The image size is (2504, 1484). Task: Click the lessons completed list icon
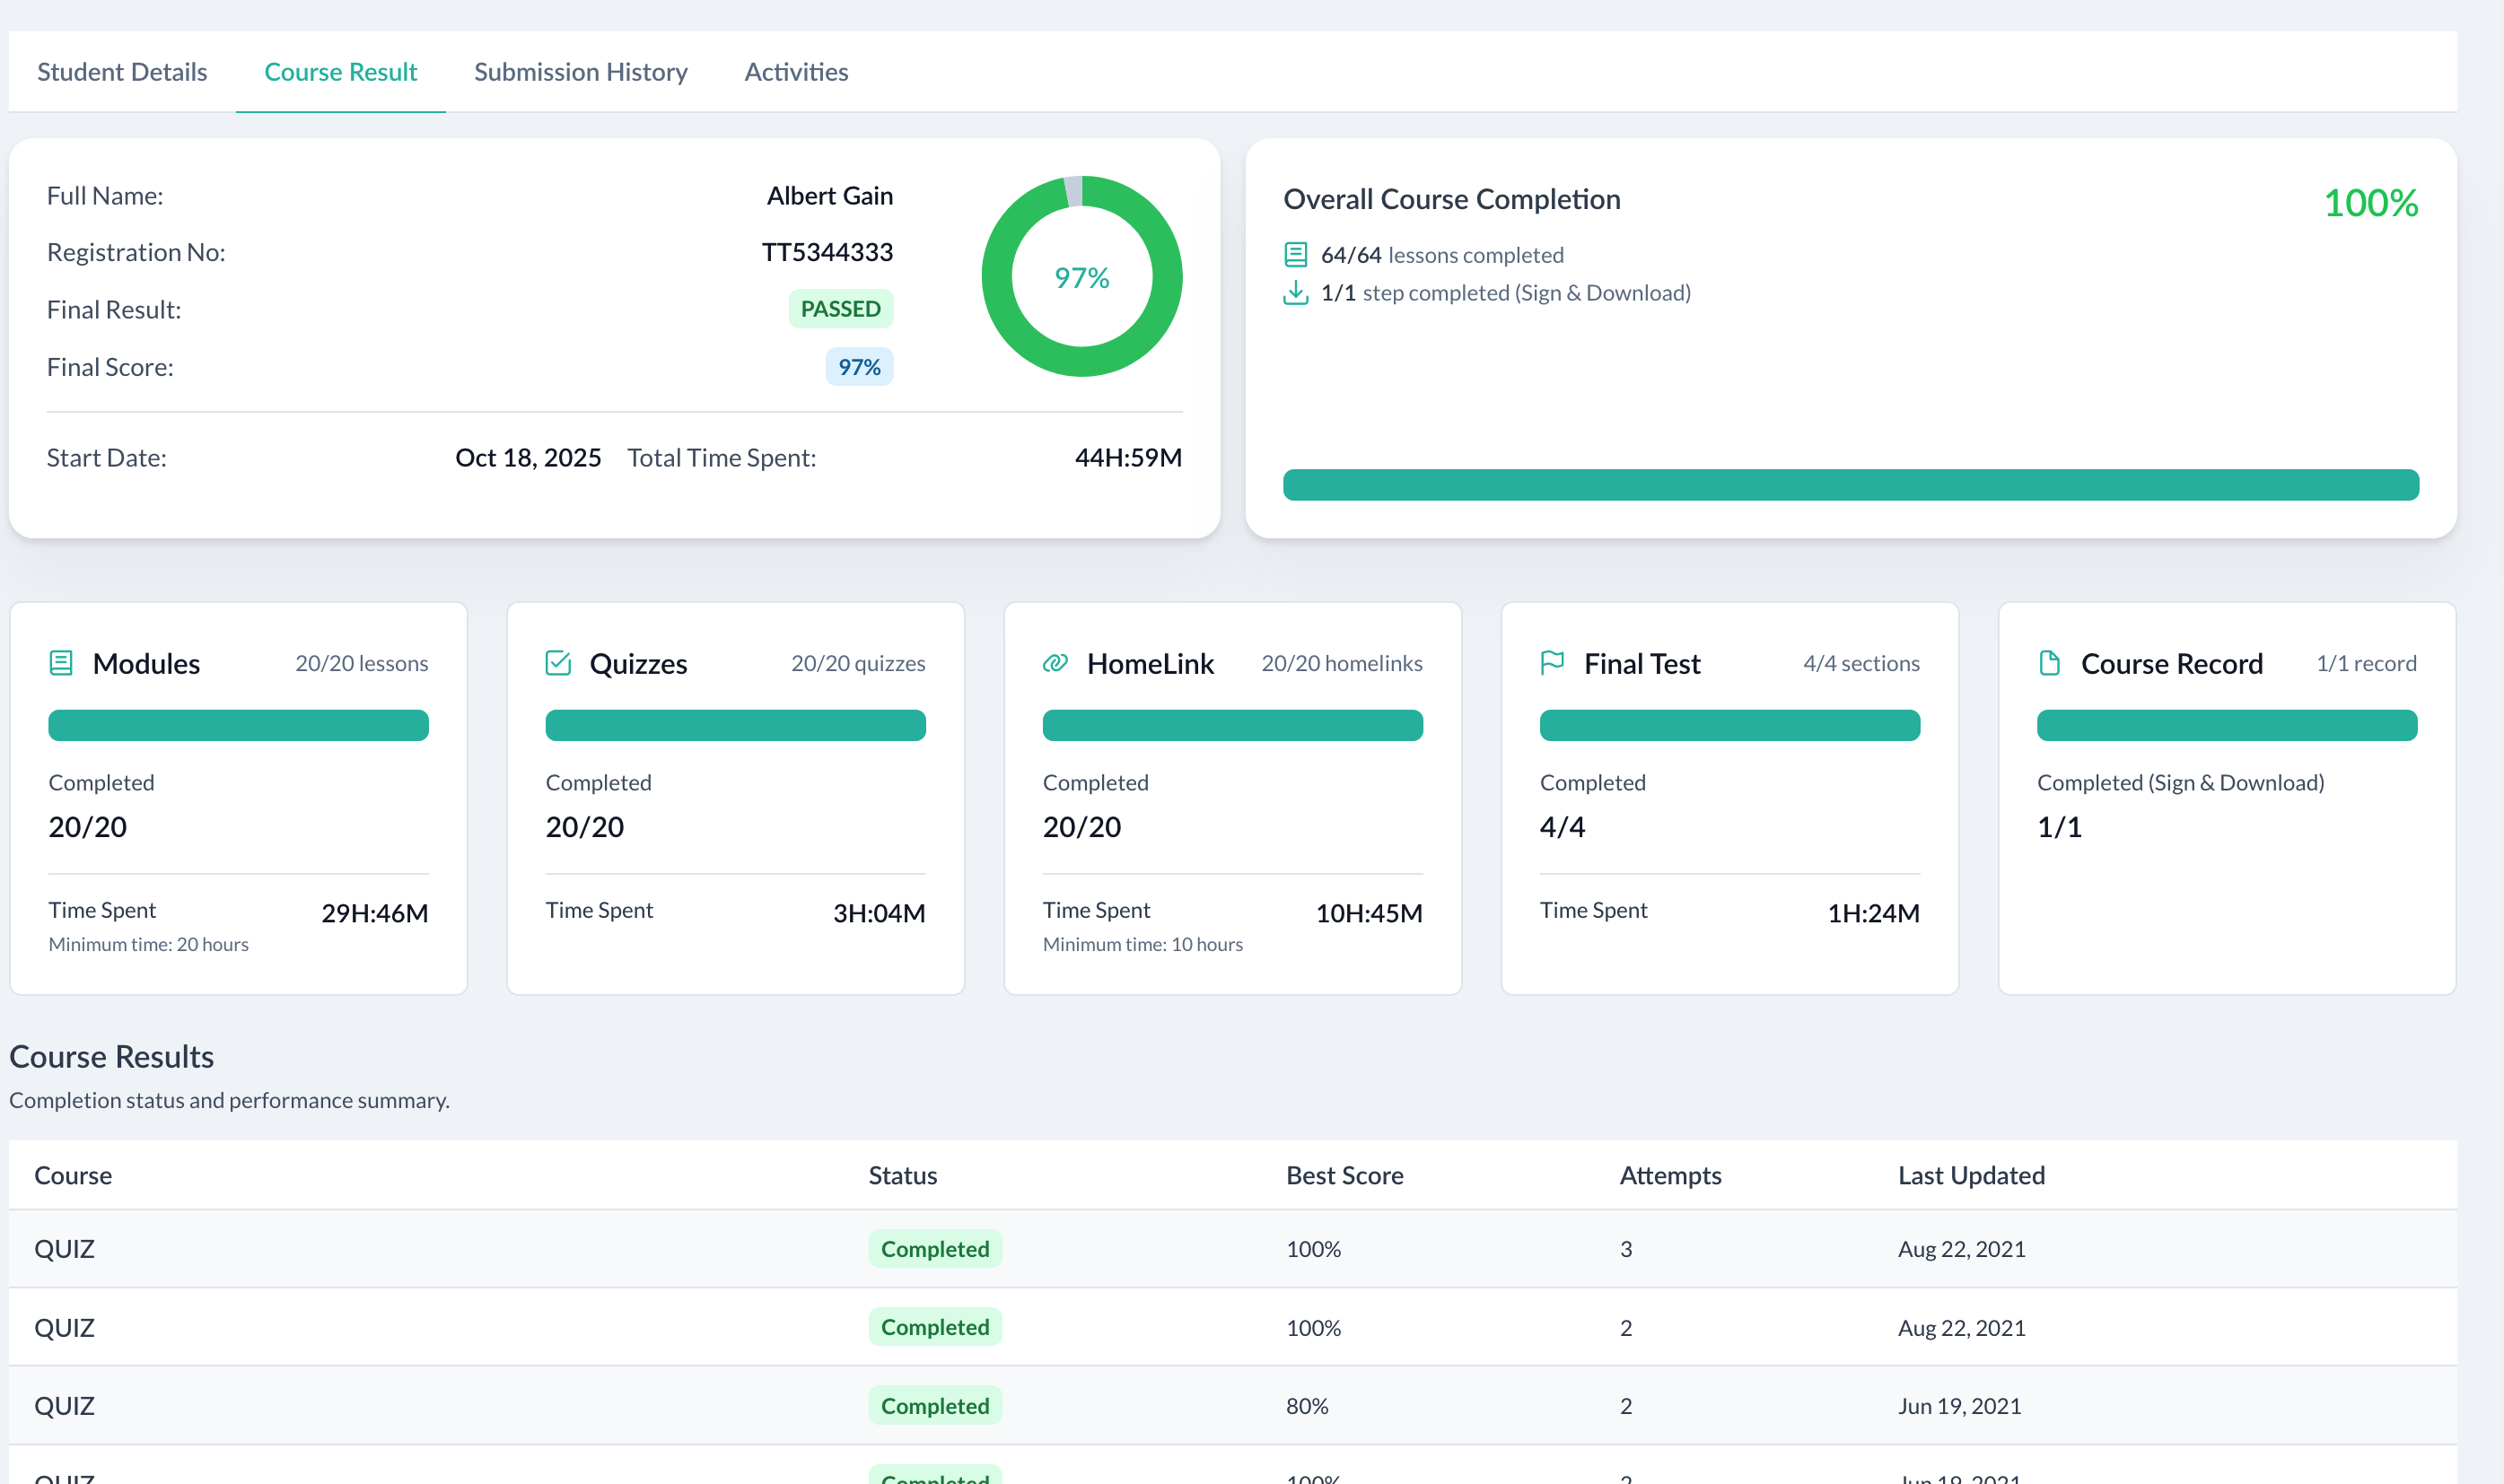coord(1295,255)
